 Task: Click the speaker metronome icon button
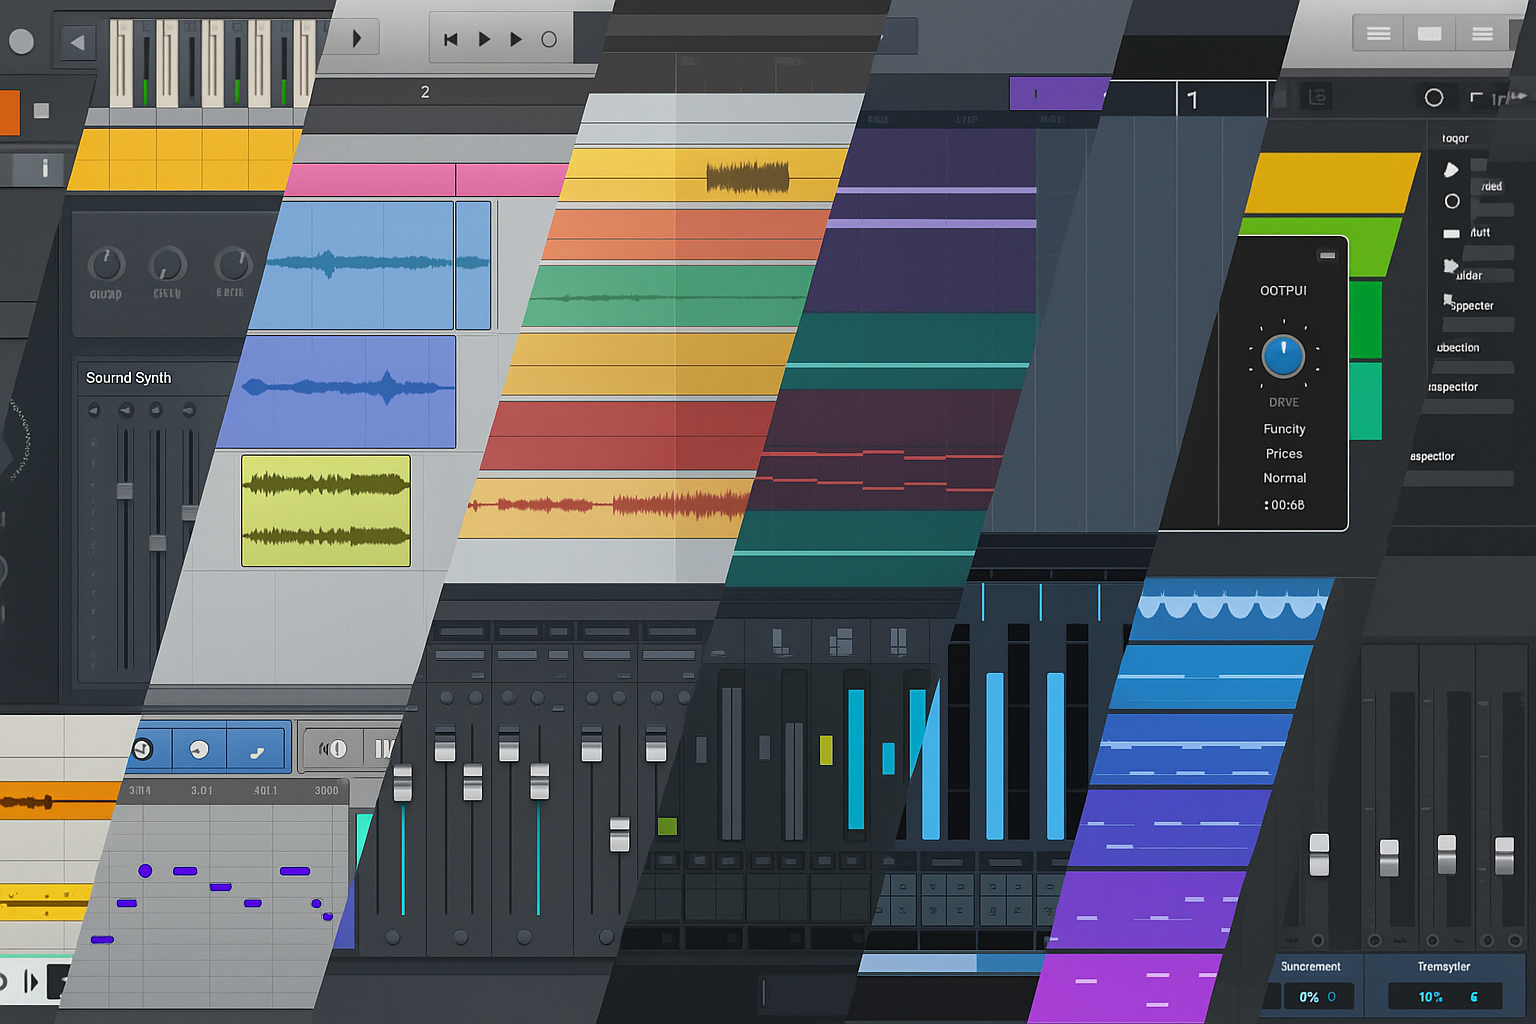(x=332, y=749)
